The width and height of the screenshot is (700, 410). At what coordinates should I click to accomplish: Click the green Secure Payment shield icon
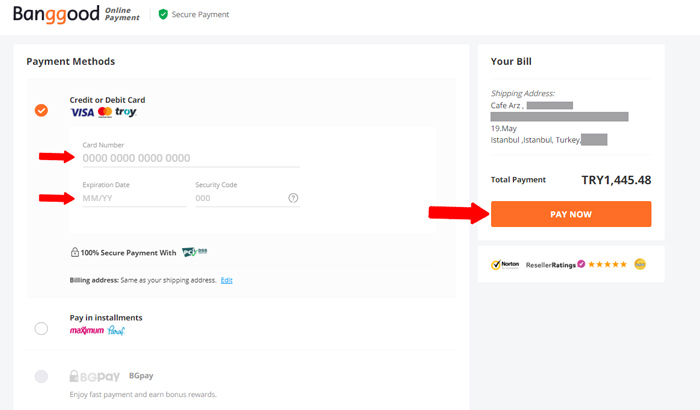tap(163, 15)
